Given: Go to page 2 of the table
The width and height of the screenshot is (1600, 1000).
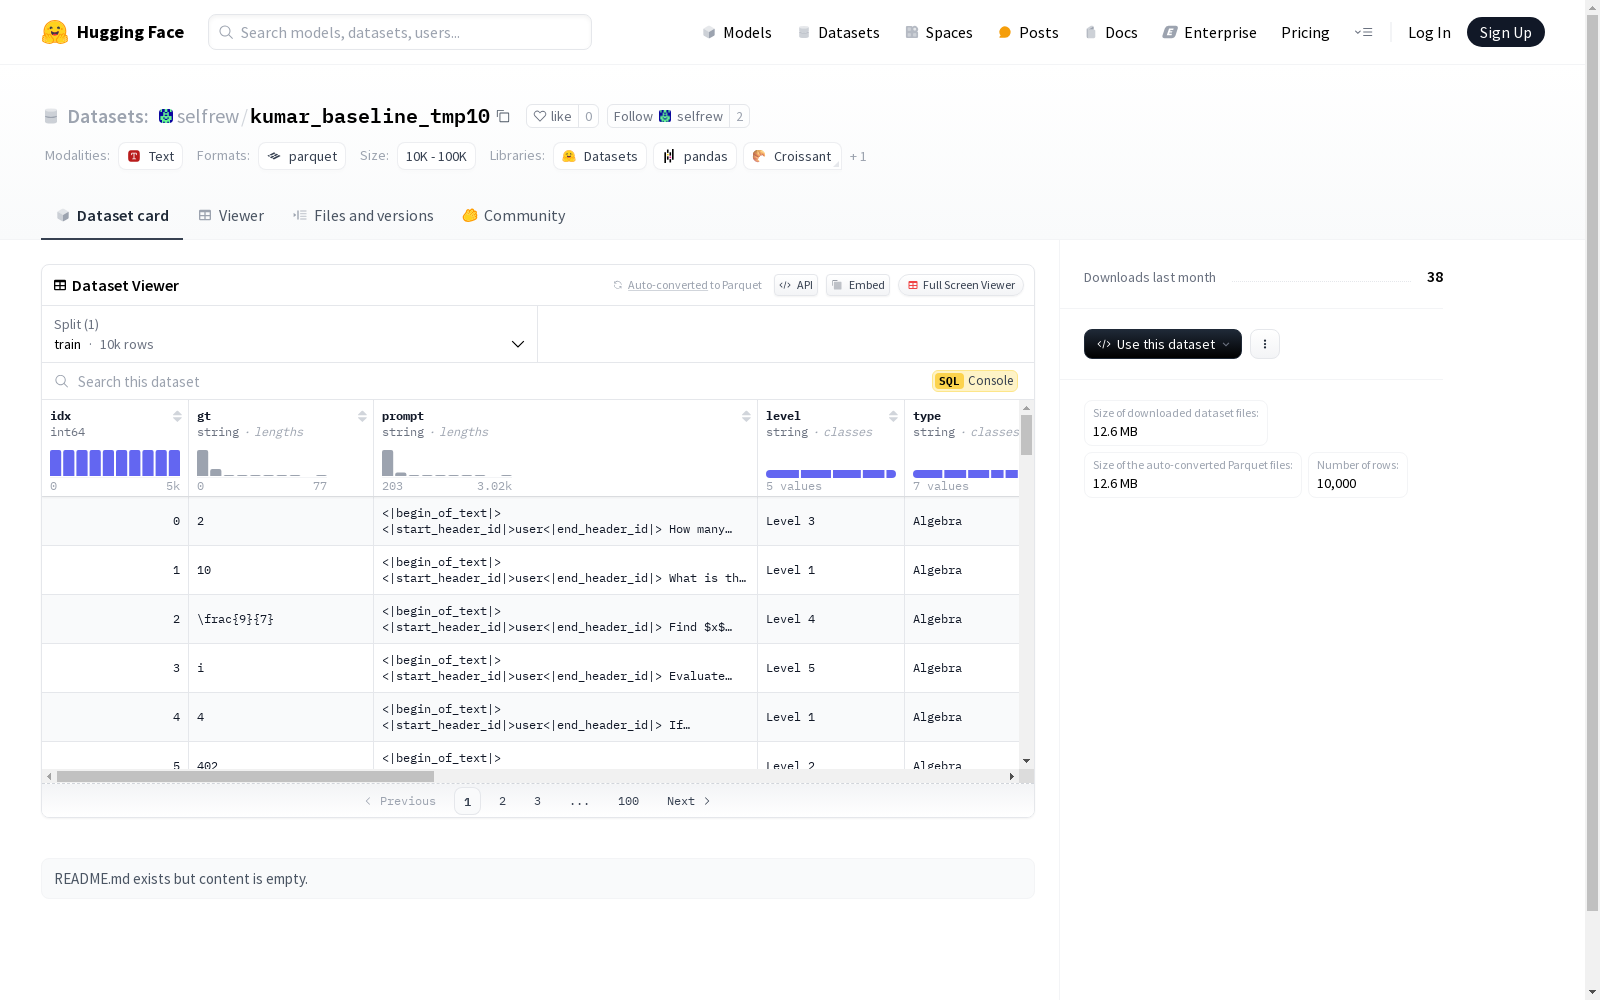Looking at the screenshot, I should coord(502,801).
